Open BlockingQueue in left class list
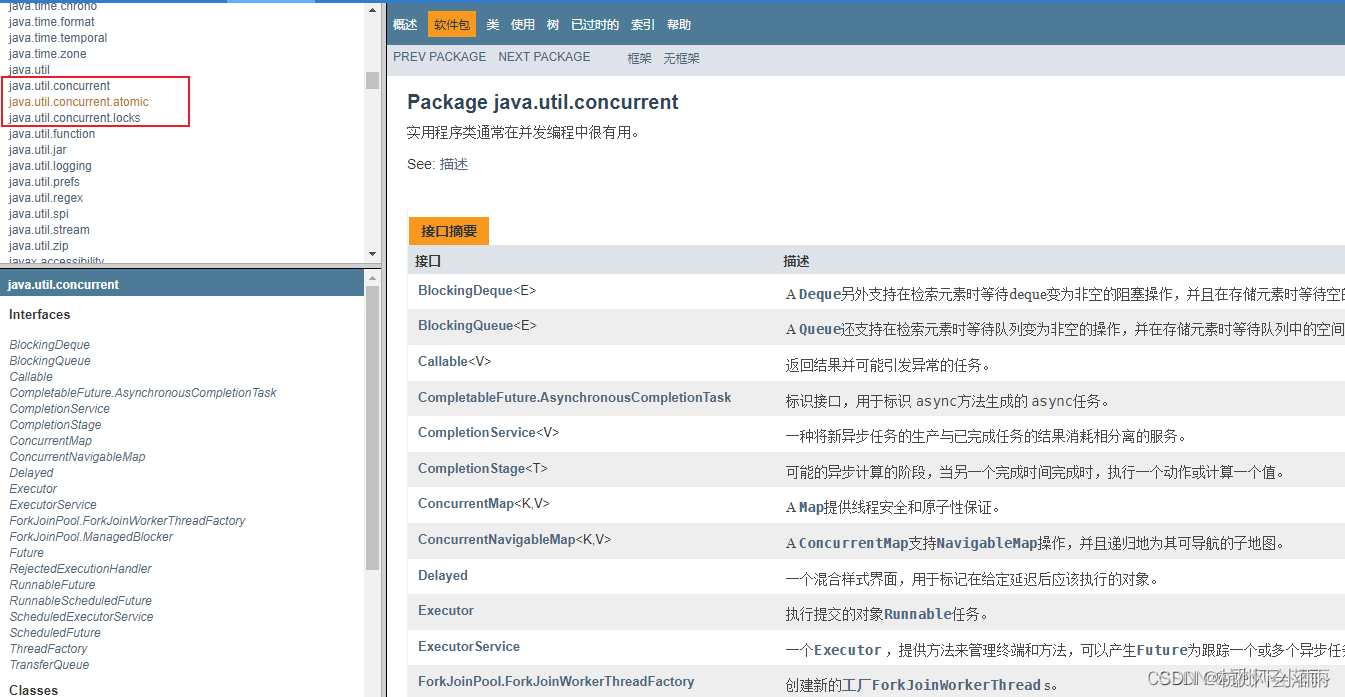1345x697 pixels. point(50,361)
